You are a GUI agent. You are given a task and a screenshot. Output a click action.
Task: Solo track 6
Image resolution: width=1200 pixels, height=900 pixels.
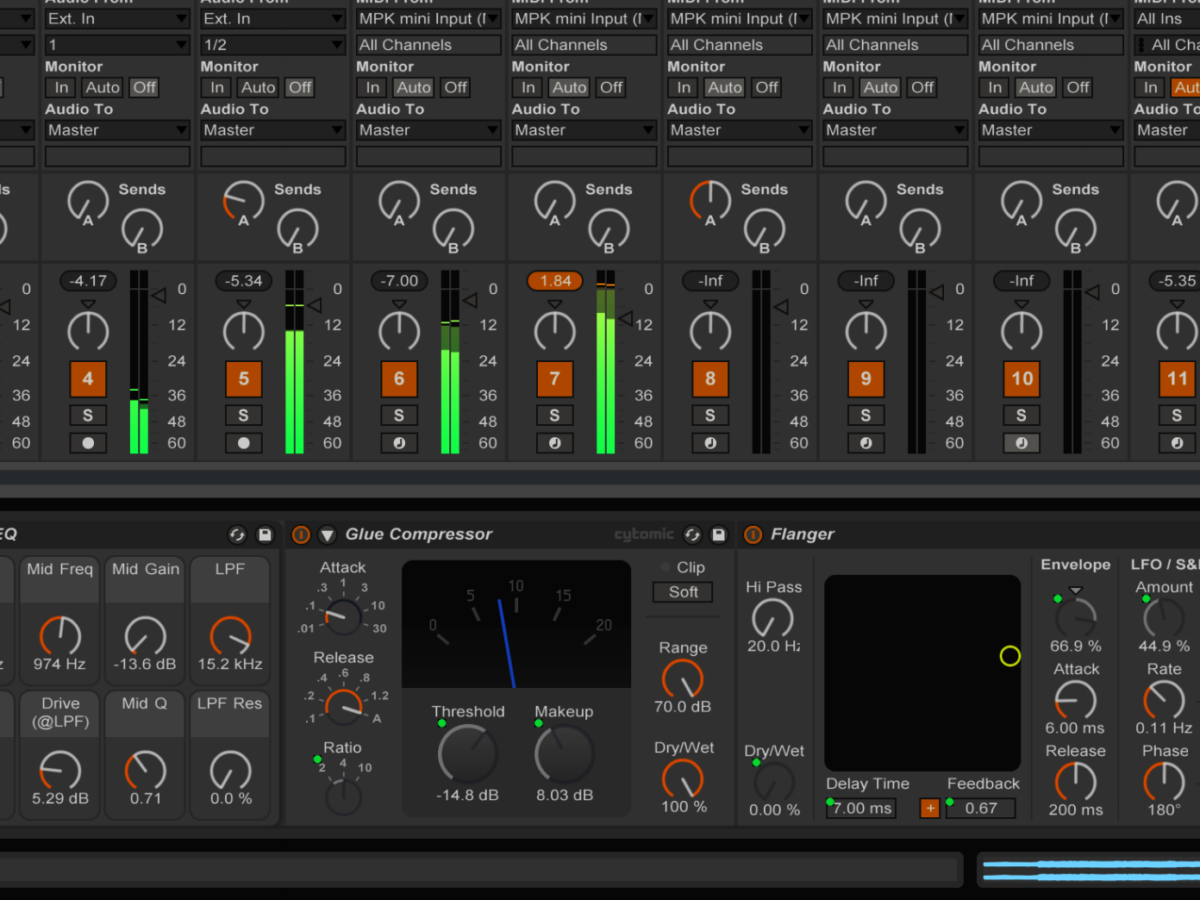[x=399, y=415]
